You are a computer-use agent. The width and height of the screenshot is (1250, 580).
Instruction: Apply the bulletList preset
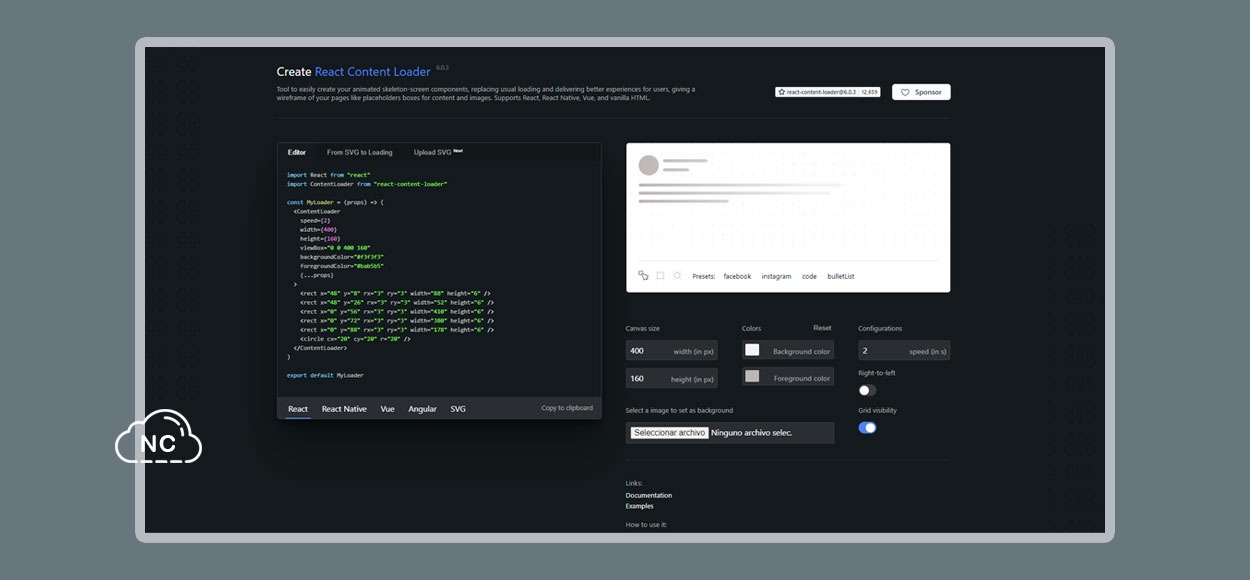(841, 276)
